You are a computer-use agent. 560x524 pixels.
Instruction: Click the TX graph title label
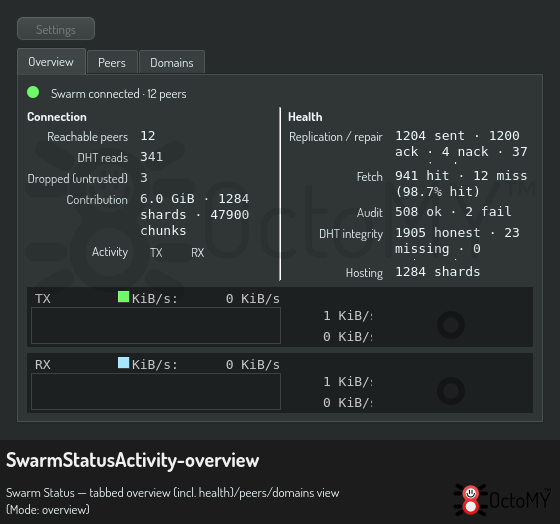(43, 299)
